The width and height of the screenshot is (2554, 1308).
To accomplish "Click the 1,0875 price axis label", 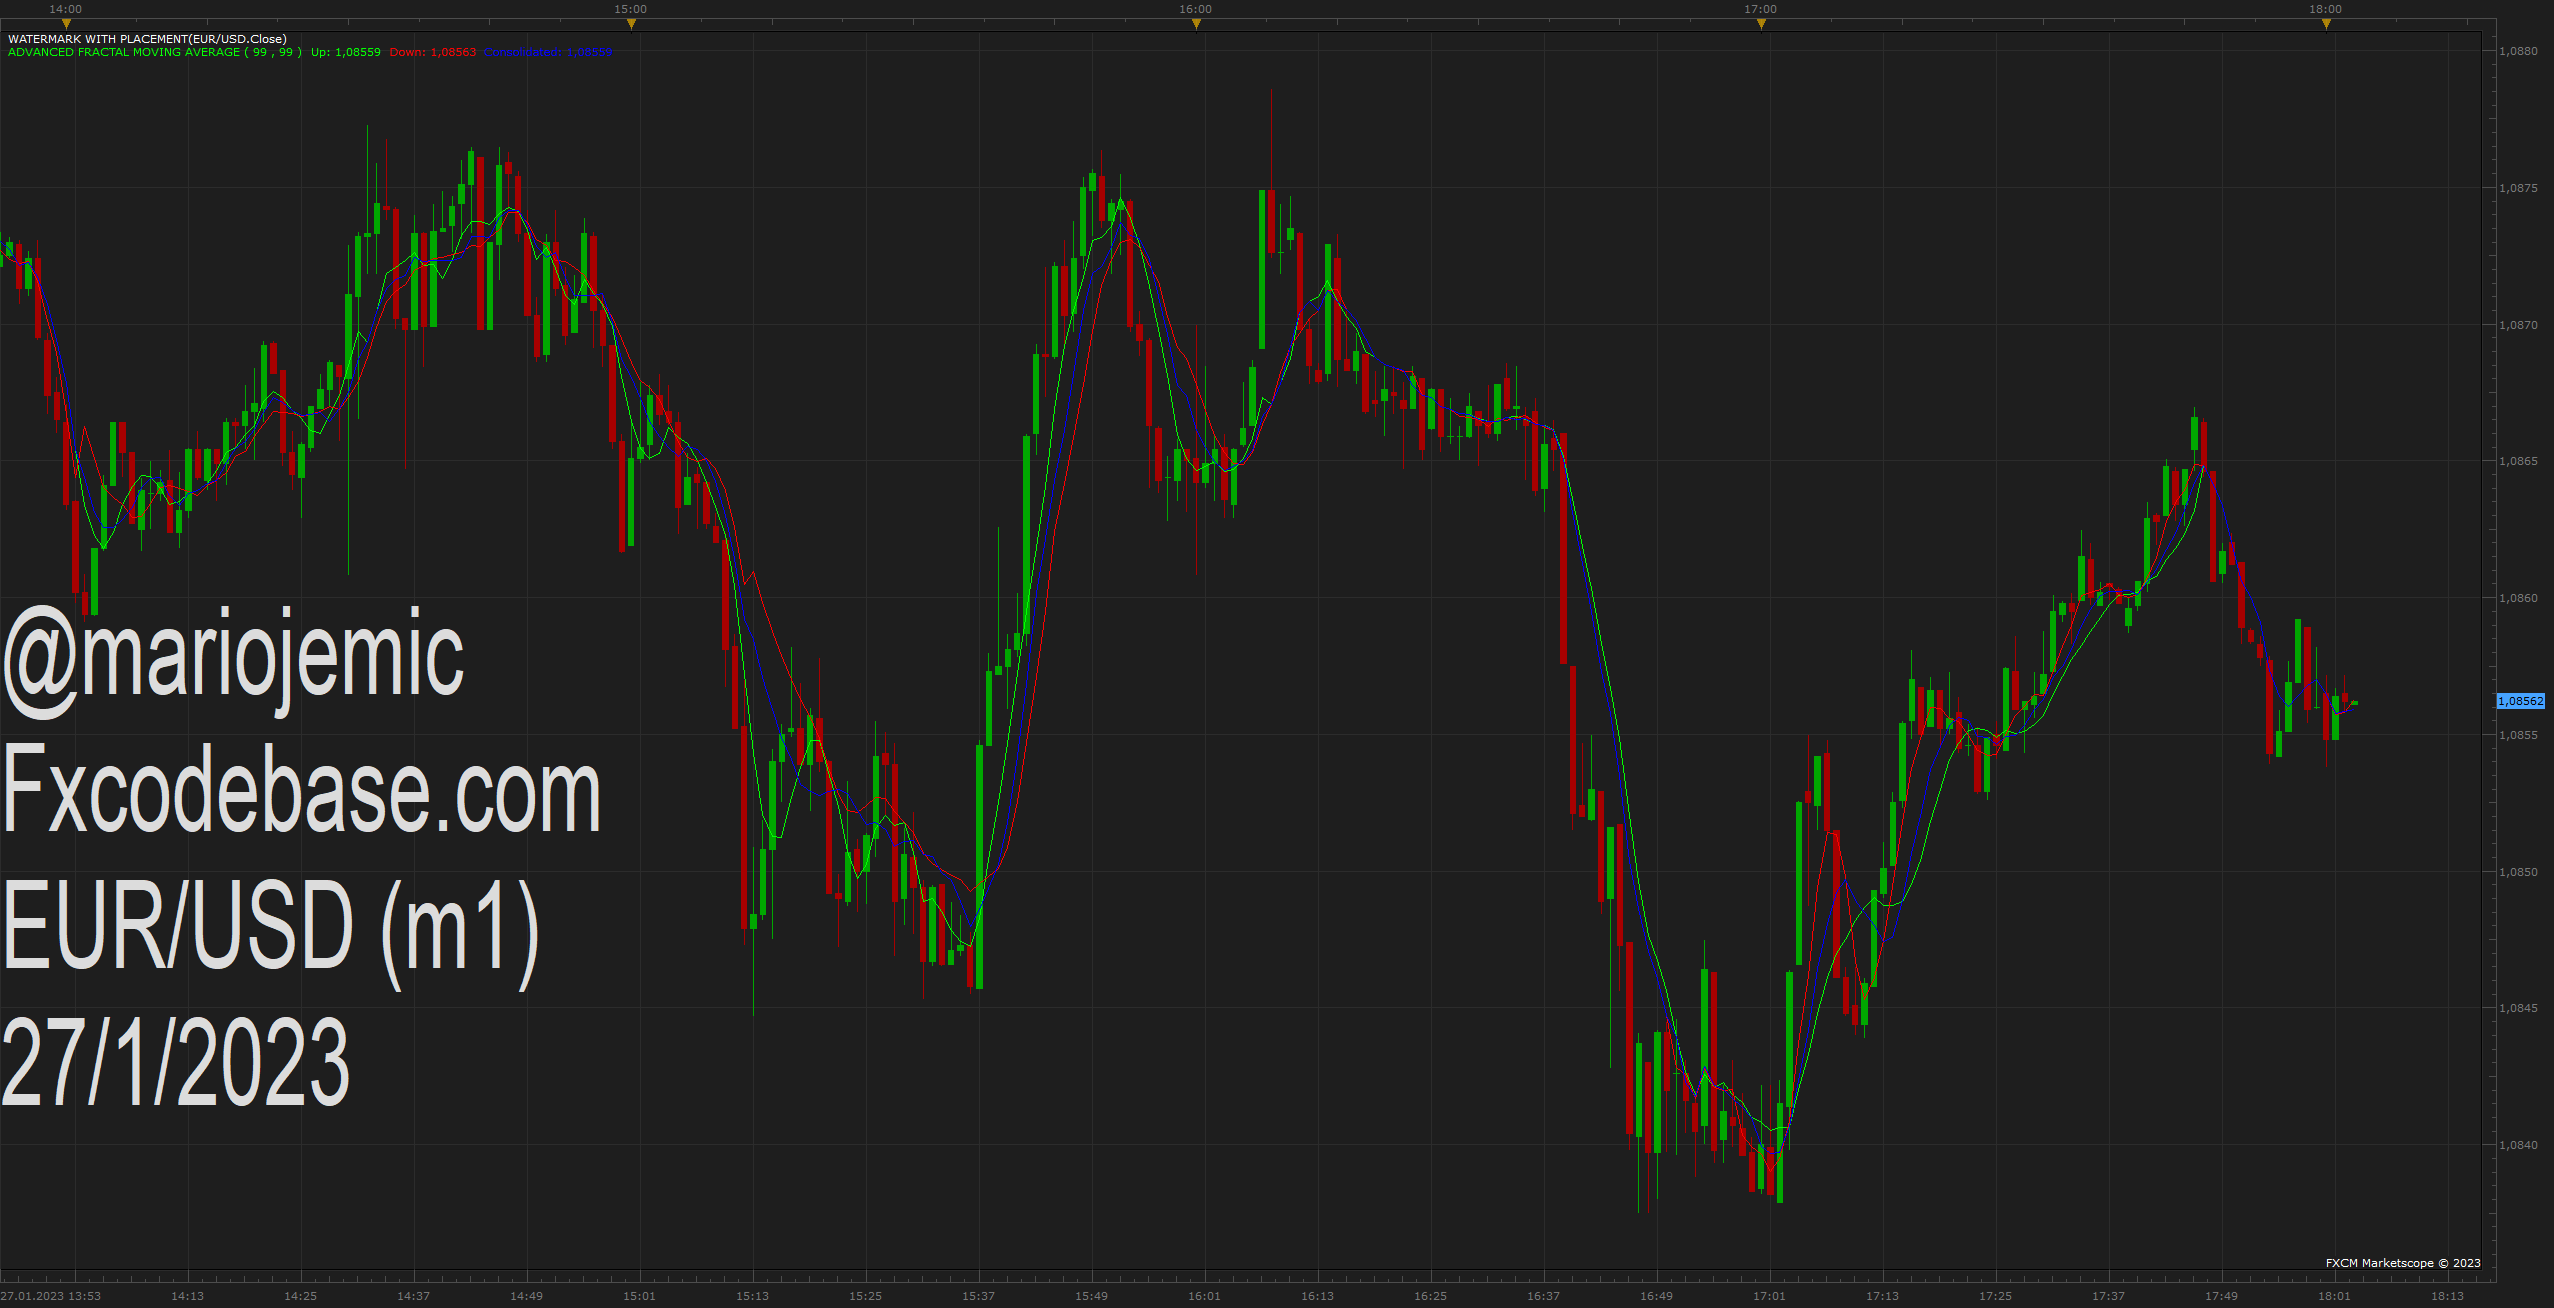I will click(2518, 188).
